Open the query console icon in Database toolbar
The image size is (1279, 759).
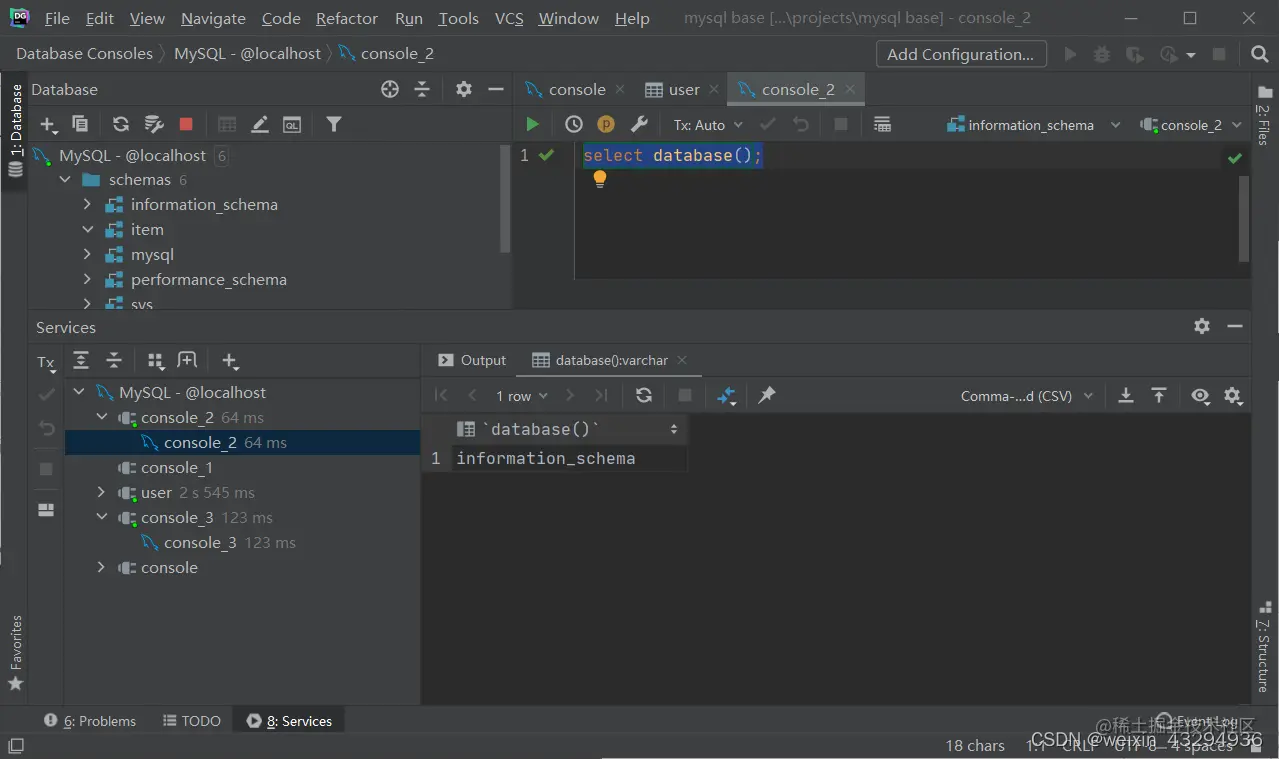pyautogui.click(x=291, y=124)
